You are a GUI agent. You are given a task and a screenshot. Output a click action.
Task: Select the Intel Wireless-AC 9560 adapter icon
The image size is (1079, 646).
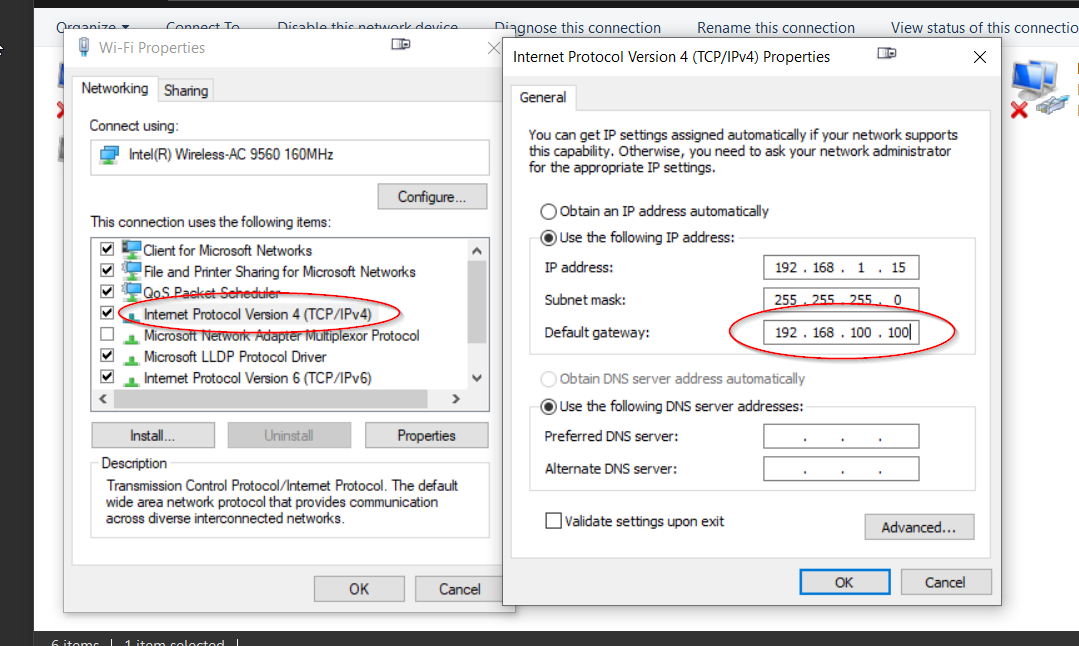pos(109,157)
